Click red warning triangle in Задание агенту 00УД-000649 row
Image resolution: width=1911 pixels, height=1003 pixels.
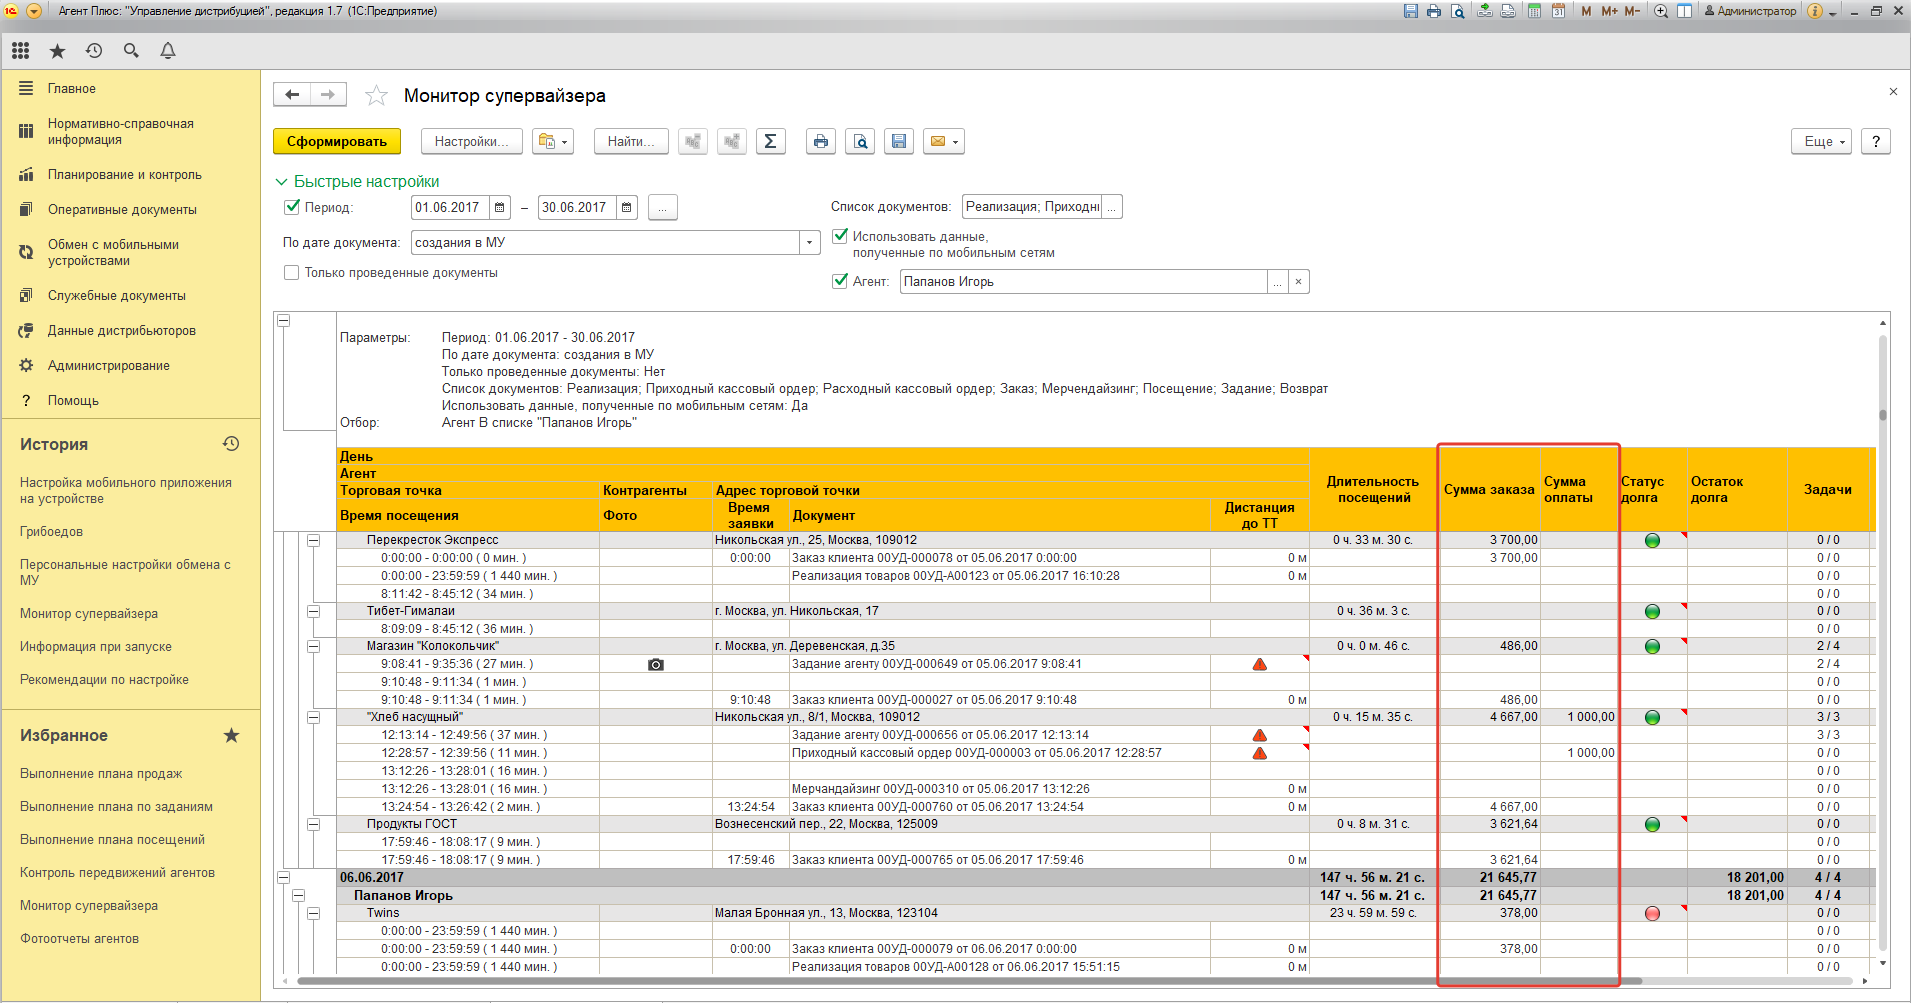(x=1260, y=664)
